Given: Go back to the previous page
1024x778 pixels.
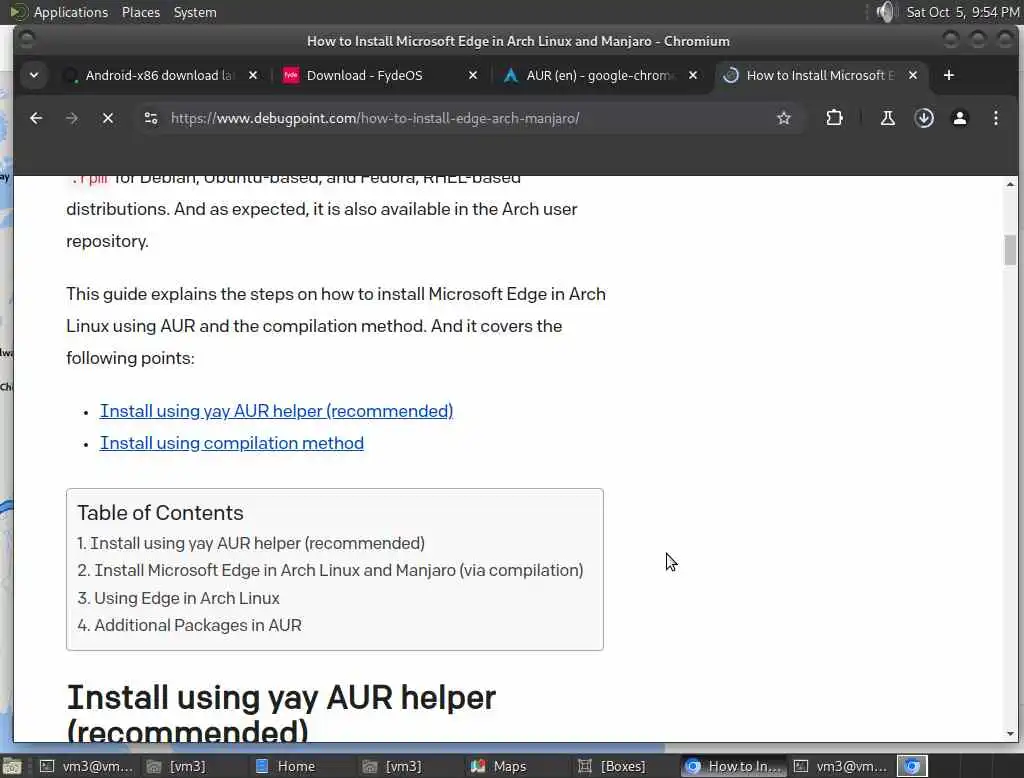Looking at the screenshot, I should (36, 118).
